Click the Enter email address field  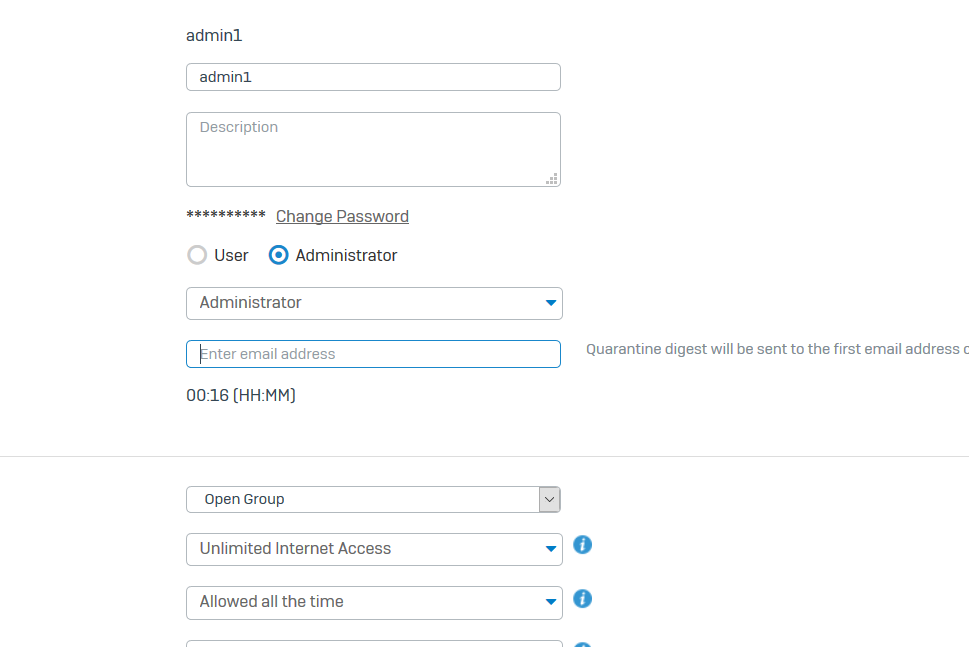coord(373,354)
